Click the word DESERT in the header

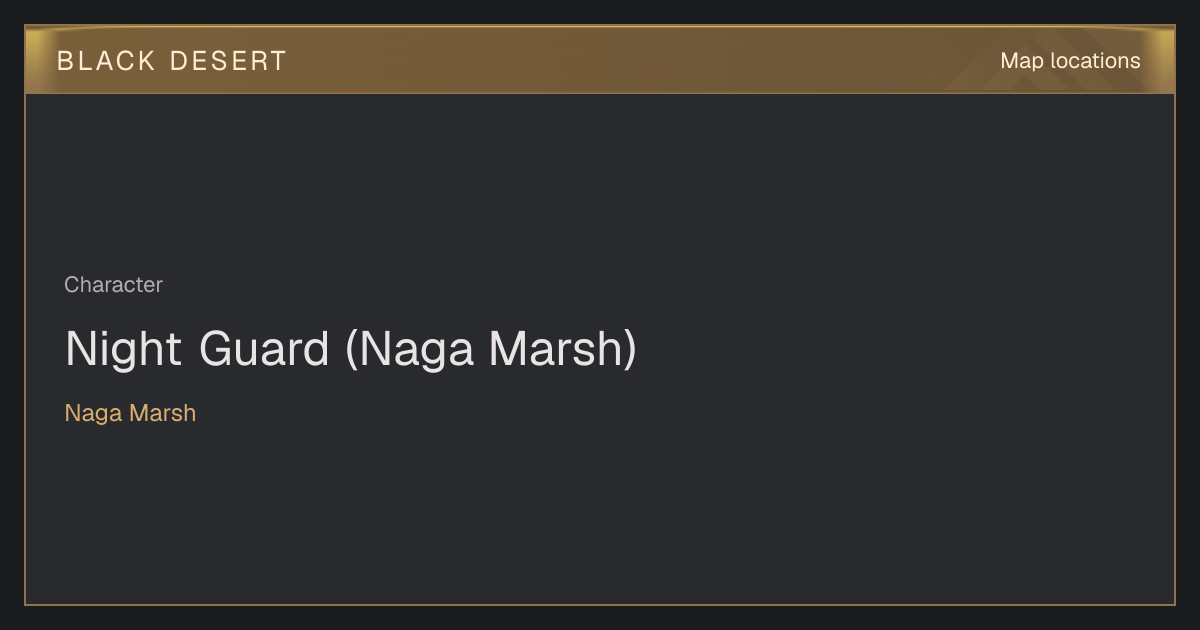(x=228, y=61)
